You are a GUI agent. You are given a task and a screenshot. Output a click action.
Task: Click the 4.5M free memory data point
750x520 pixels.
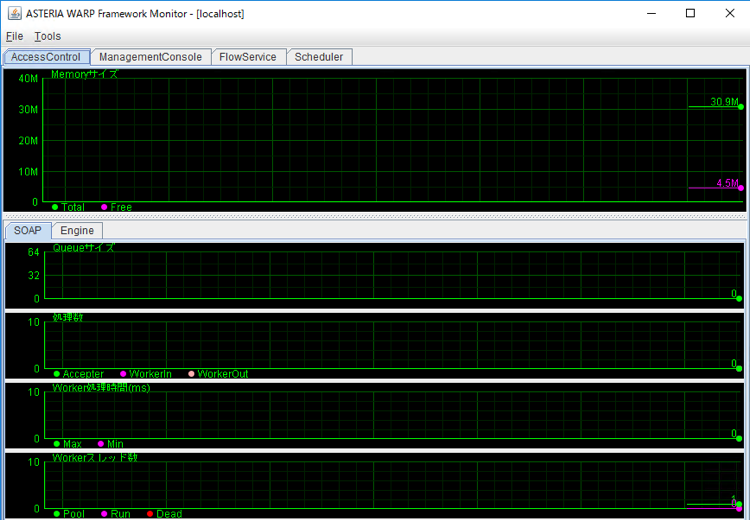click(741, 188)
